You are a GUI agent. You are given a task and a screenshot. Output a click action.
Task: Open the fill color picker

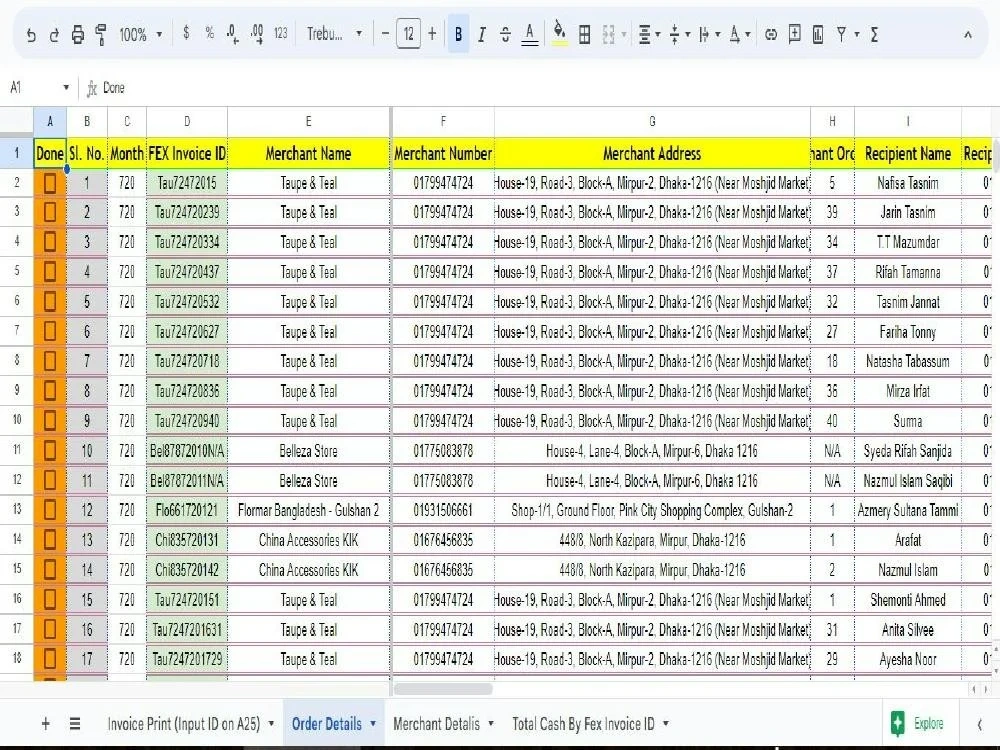(559, 33)
